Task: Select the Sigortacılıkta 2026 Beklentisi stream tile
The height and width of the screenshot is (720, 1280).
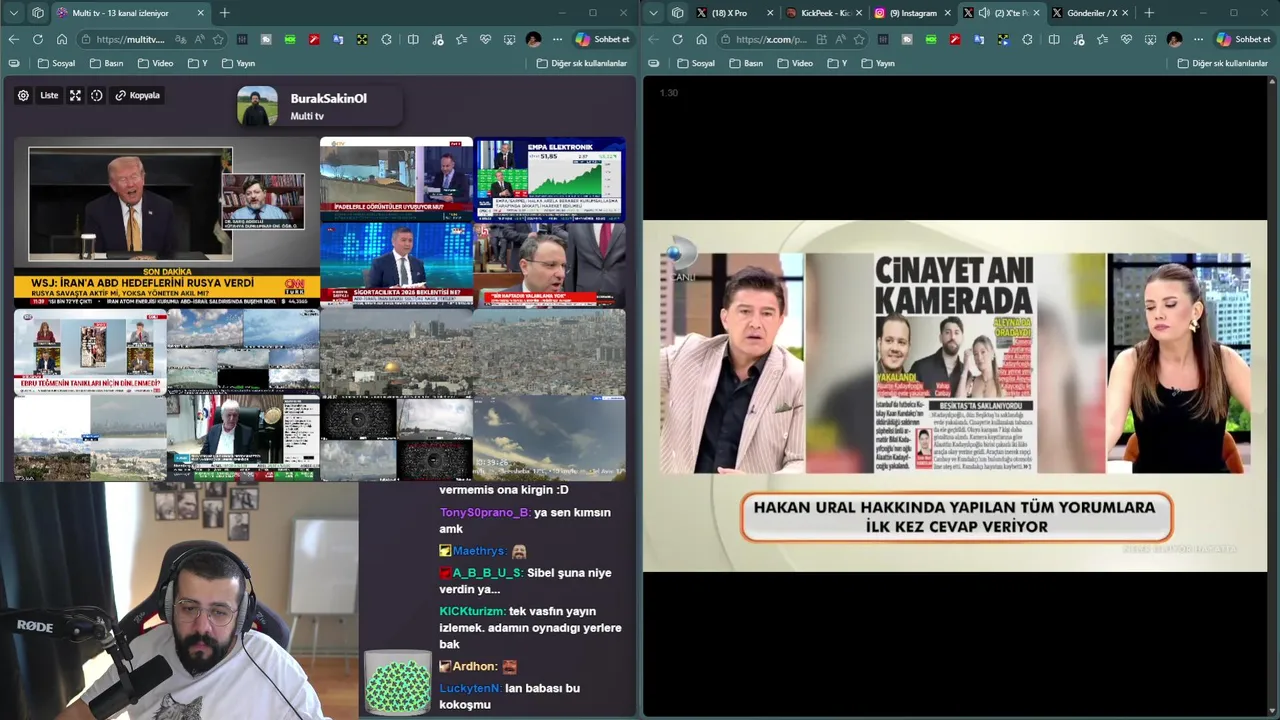Action: coord(396,265)
